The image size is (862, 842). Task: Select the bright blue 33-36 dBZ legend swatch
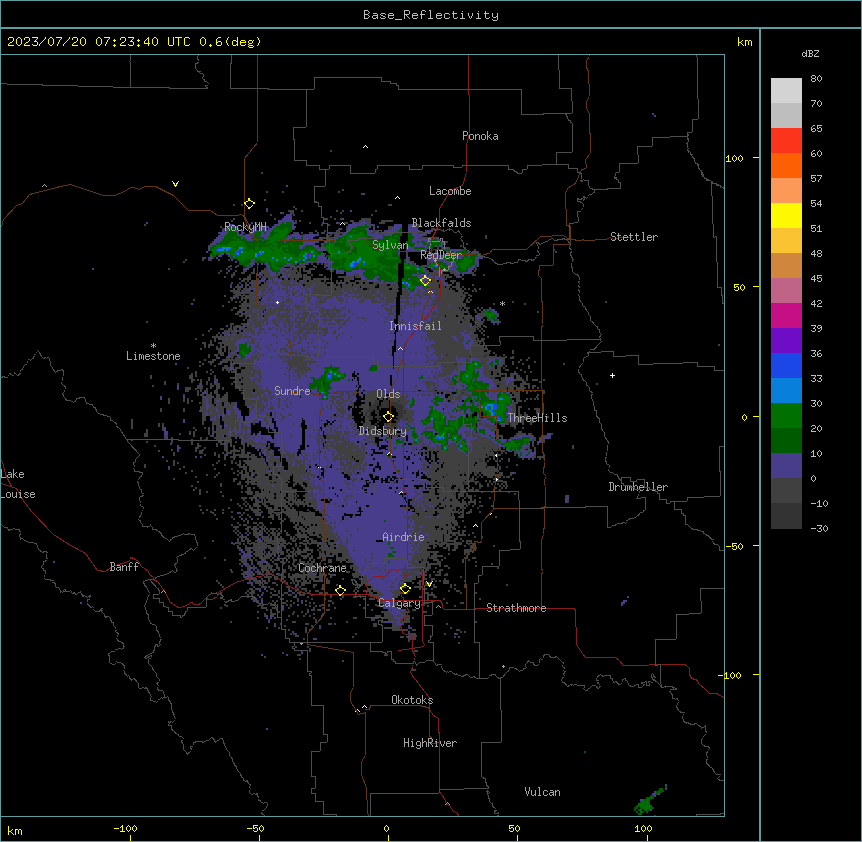point(786,365)
